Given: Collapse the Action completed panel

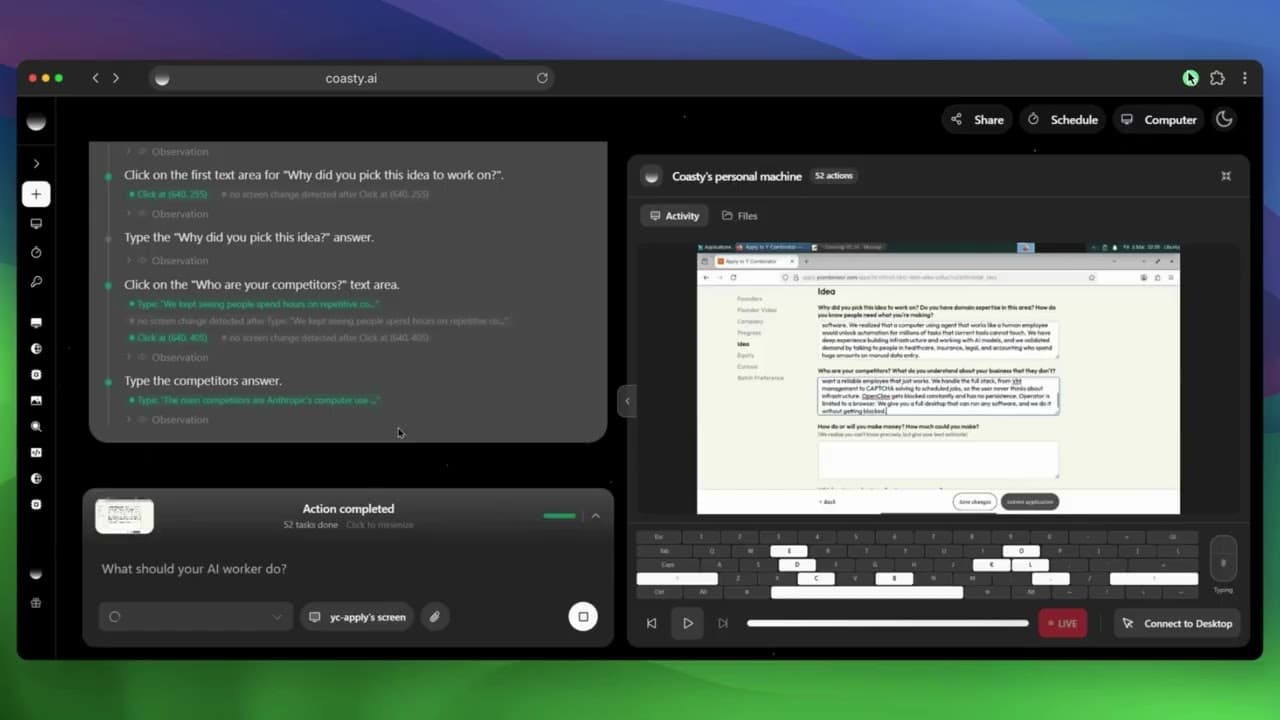Looking at the screenshot, I should pos(596,516).
